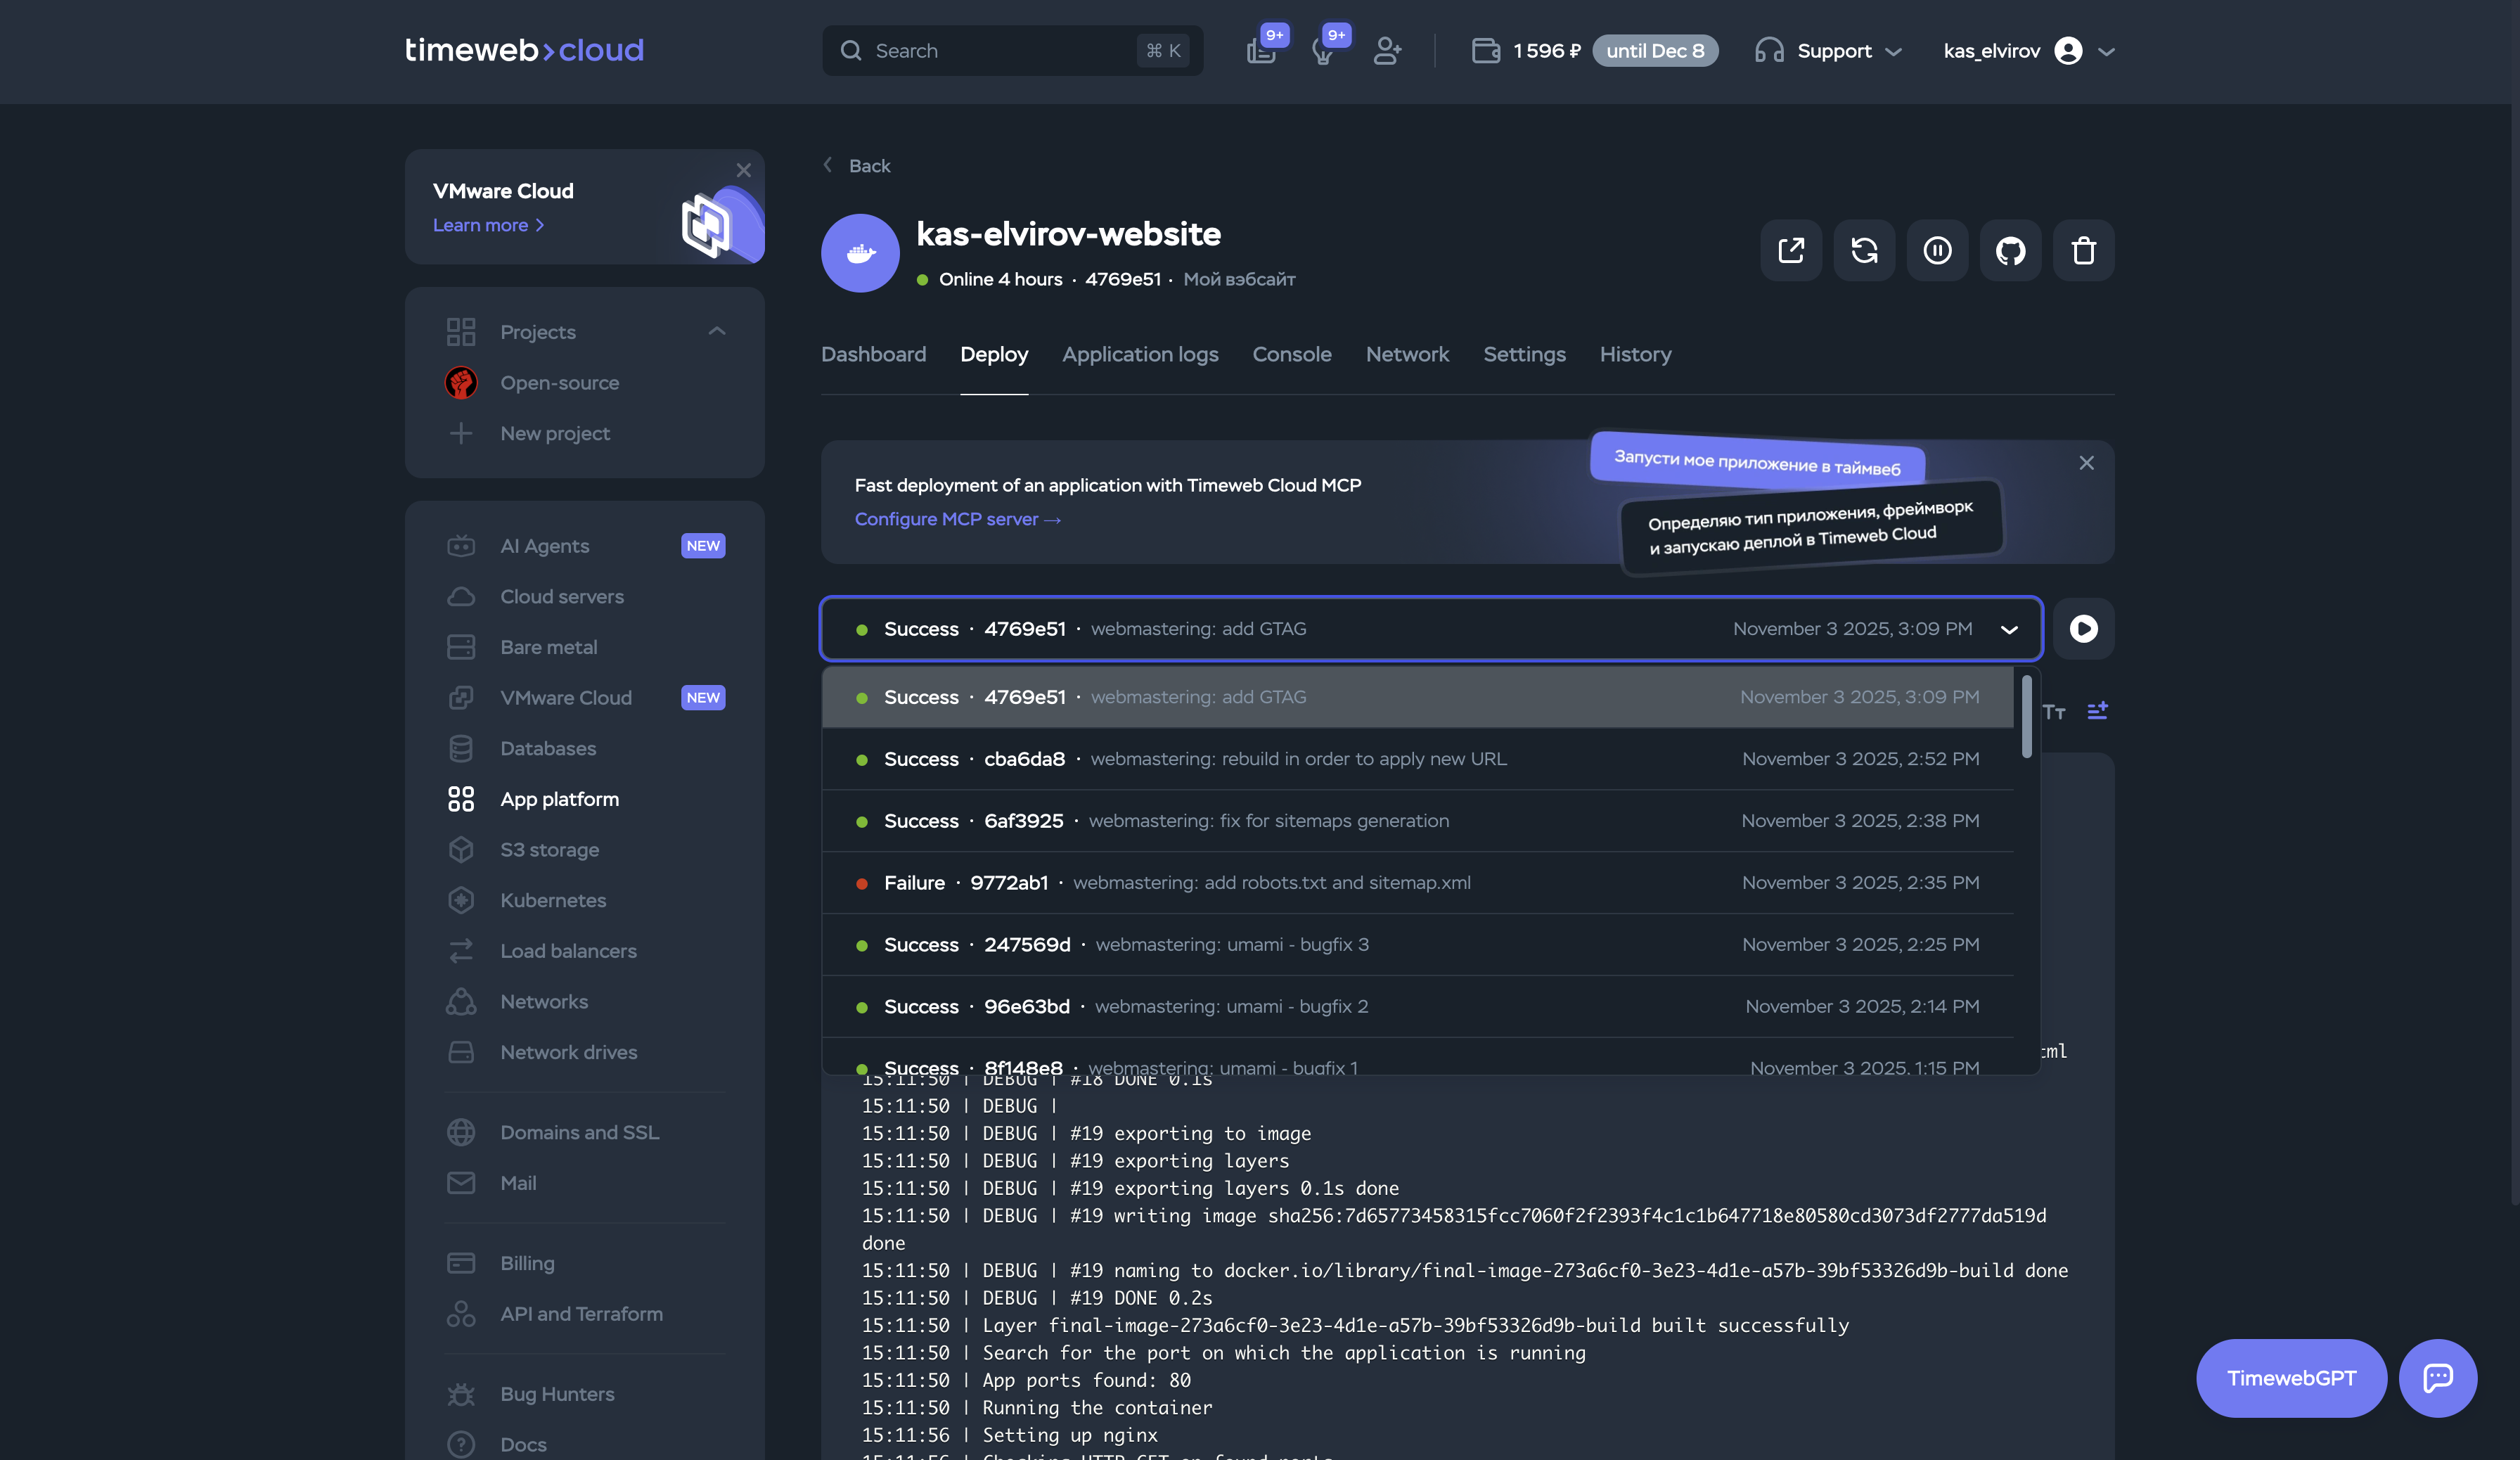Toggle the 4769e51 deployment highlighted in the list
This screenshot has height=1460, width=2520.
pos(1420,697)
